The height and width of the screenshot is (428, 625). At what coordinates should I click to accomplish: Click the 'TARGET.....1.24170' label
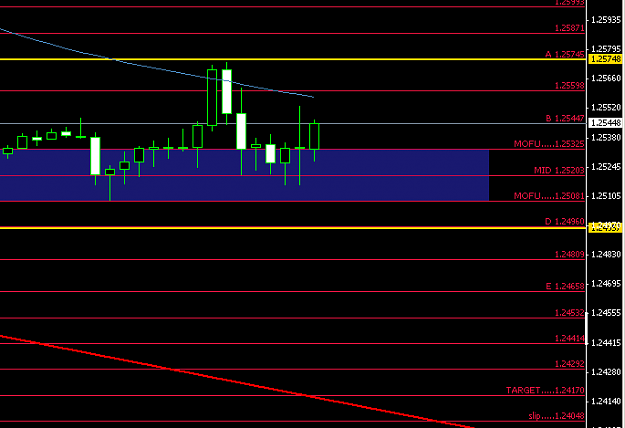pos(545,390)
